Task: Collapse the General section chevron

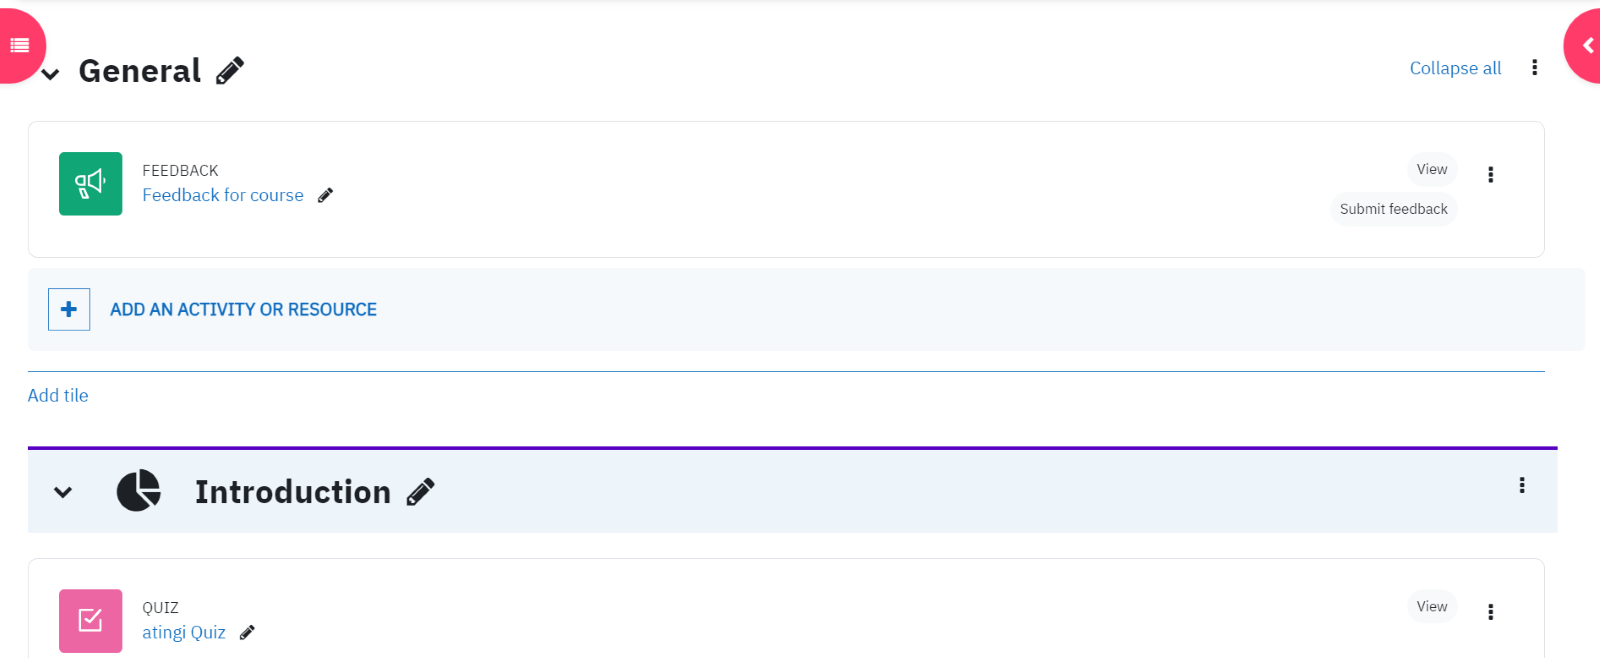Action: pyautogui.click(x=50, y=74)
